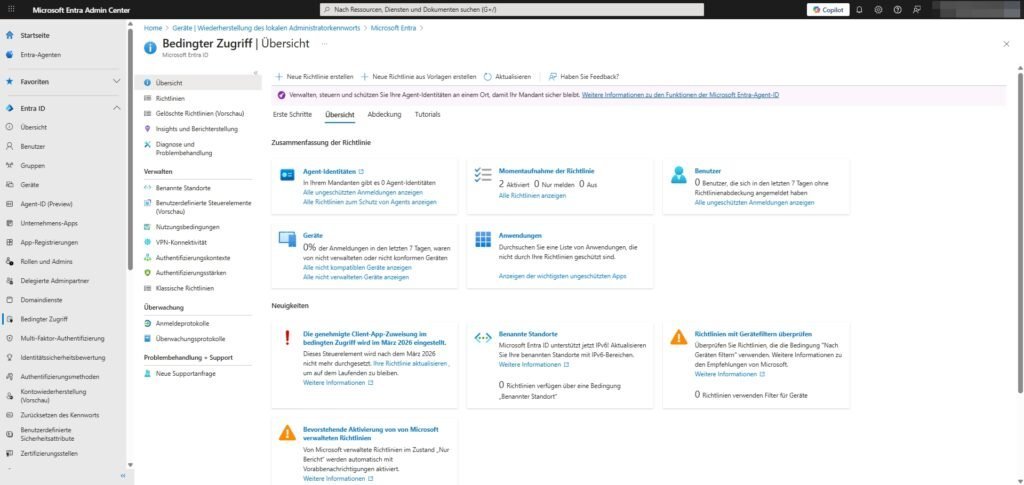This screenshot has height=485, width=1024.
Task: Switch to the Erste Schritte tab
Action: click(292, 115)
